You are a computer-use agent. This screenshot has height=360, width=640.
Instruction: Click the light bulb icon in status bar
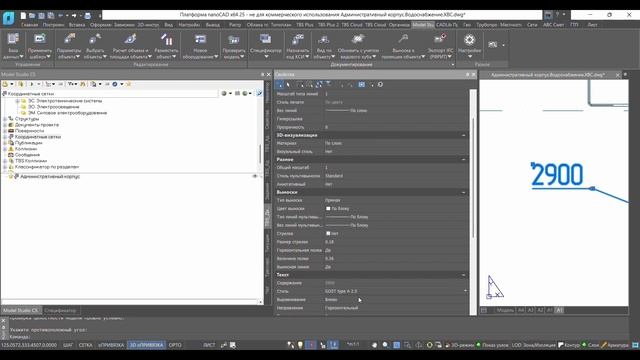pos(300,345)
